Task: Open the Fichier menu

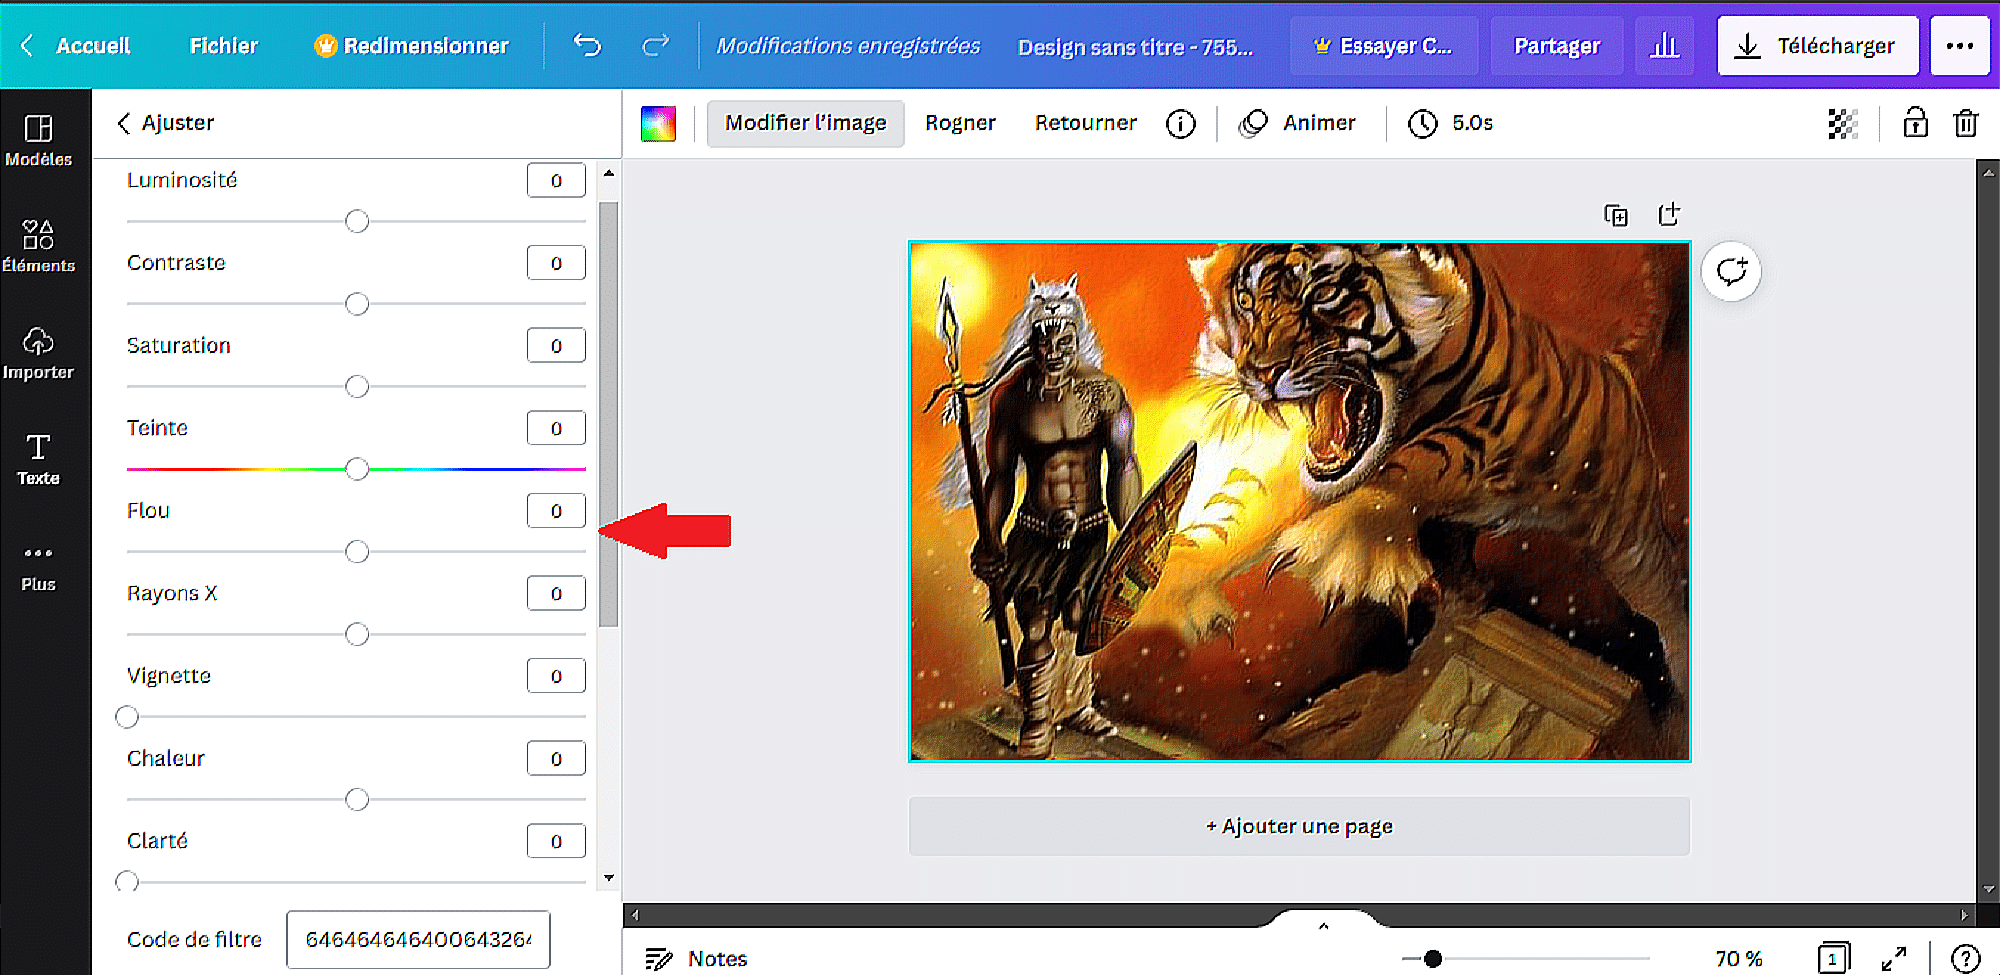Action: [x=224, y=45]
